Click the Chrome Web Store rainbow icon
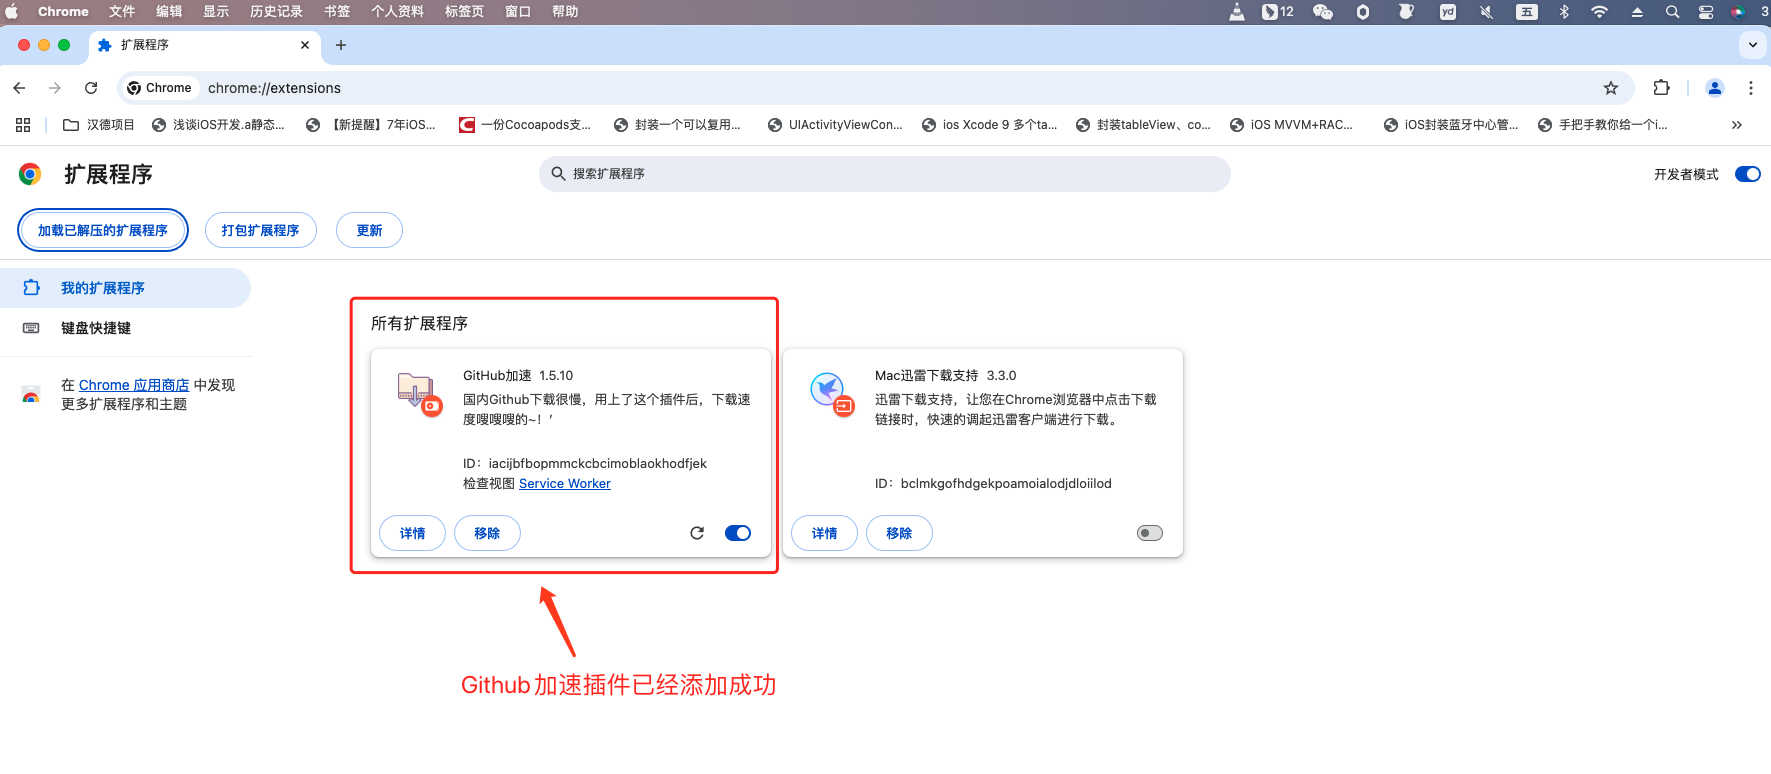 [x=31, y=395]
